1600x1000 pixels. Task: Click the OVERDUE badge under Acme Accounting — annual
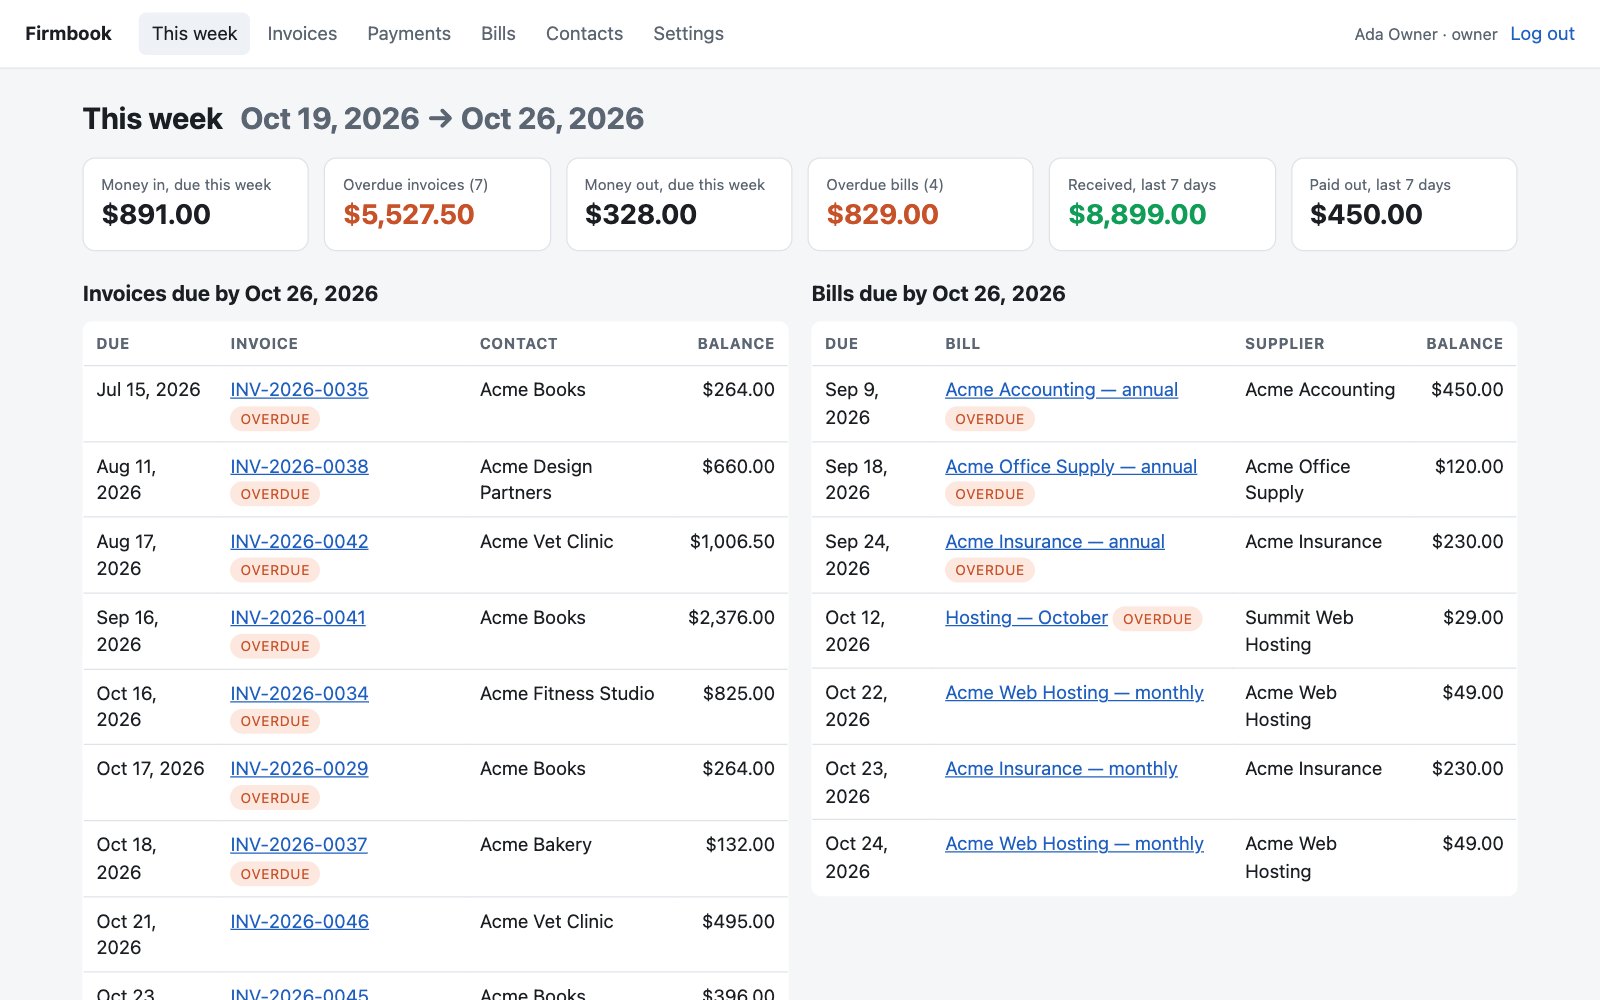tap(989, 419)
